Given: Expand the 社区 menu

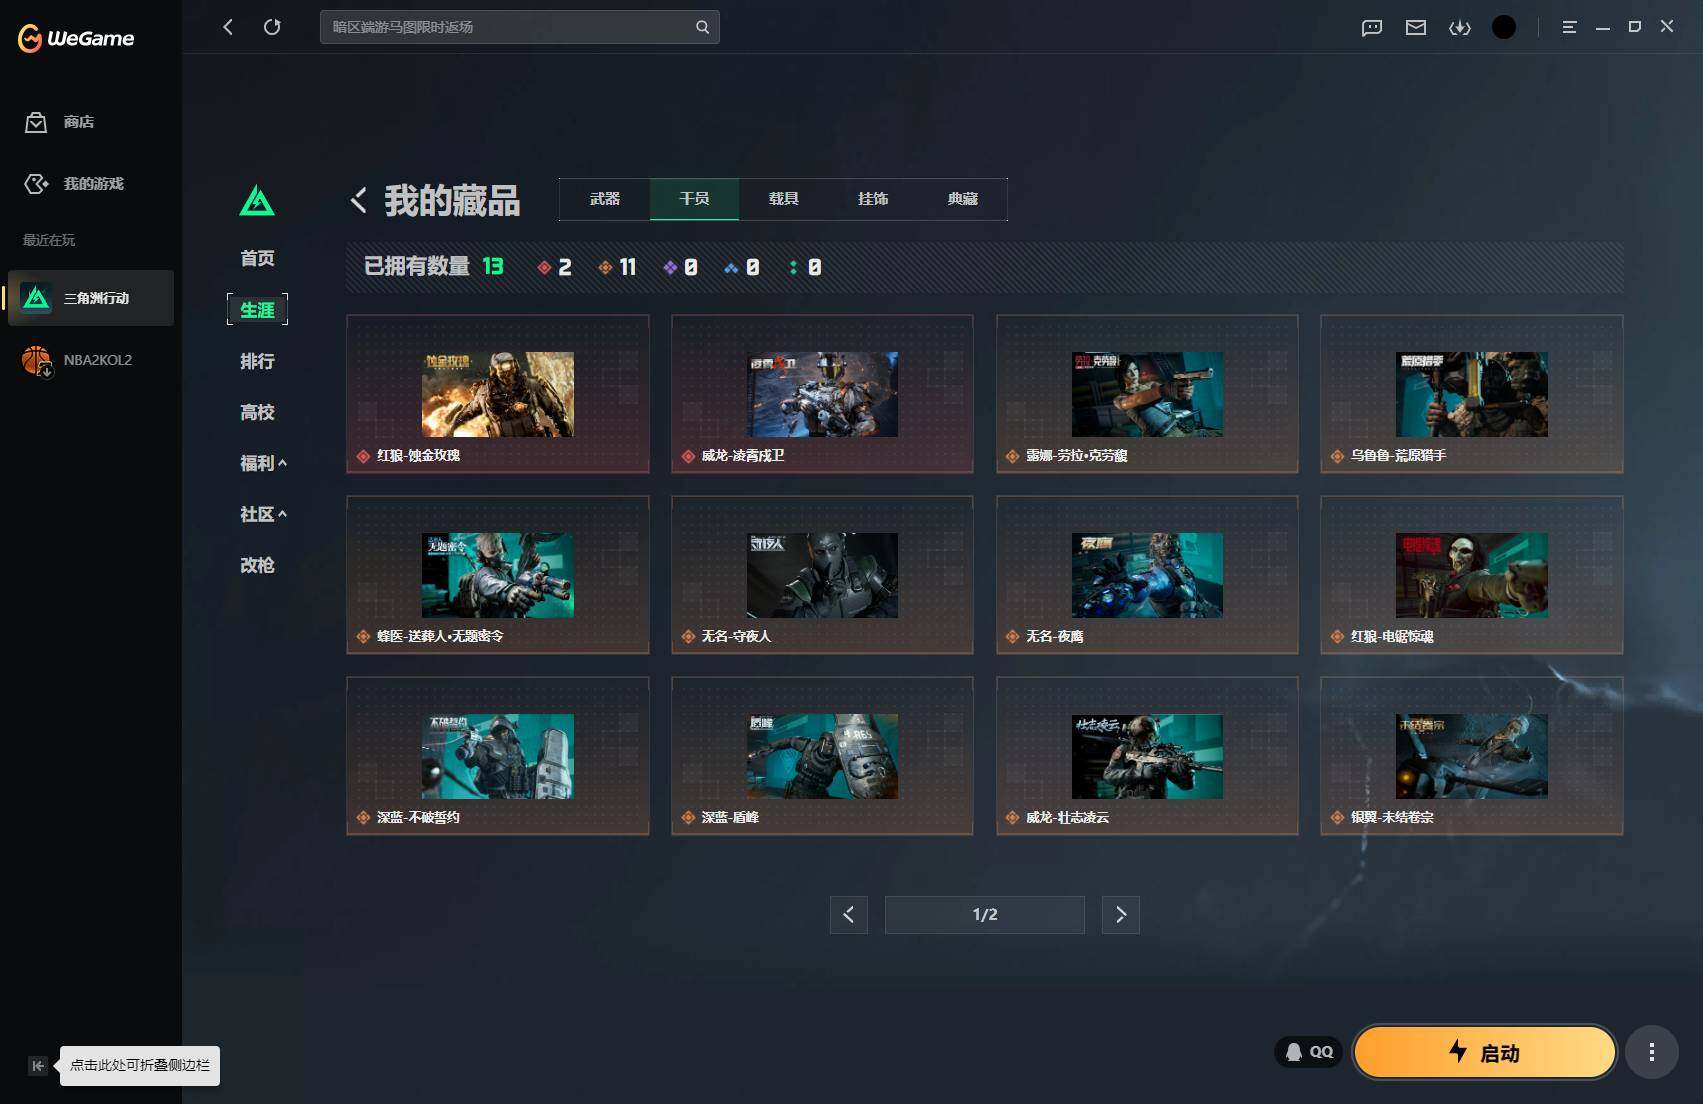Looking at the screenshot, I should 263,514.
